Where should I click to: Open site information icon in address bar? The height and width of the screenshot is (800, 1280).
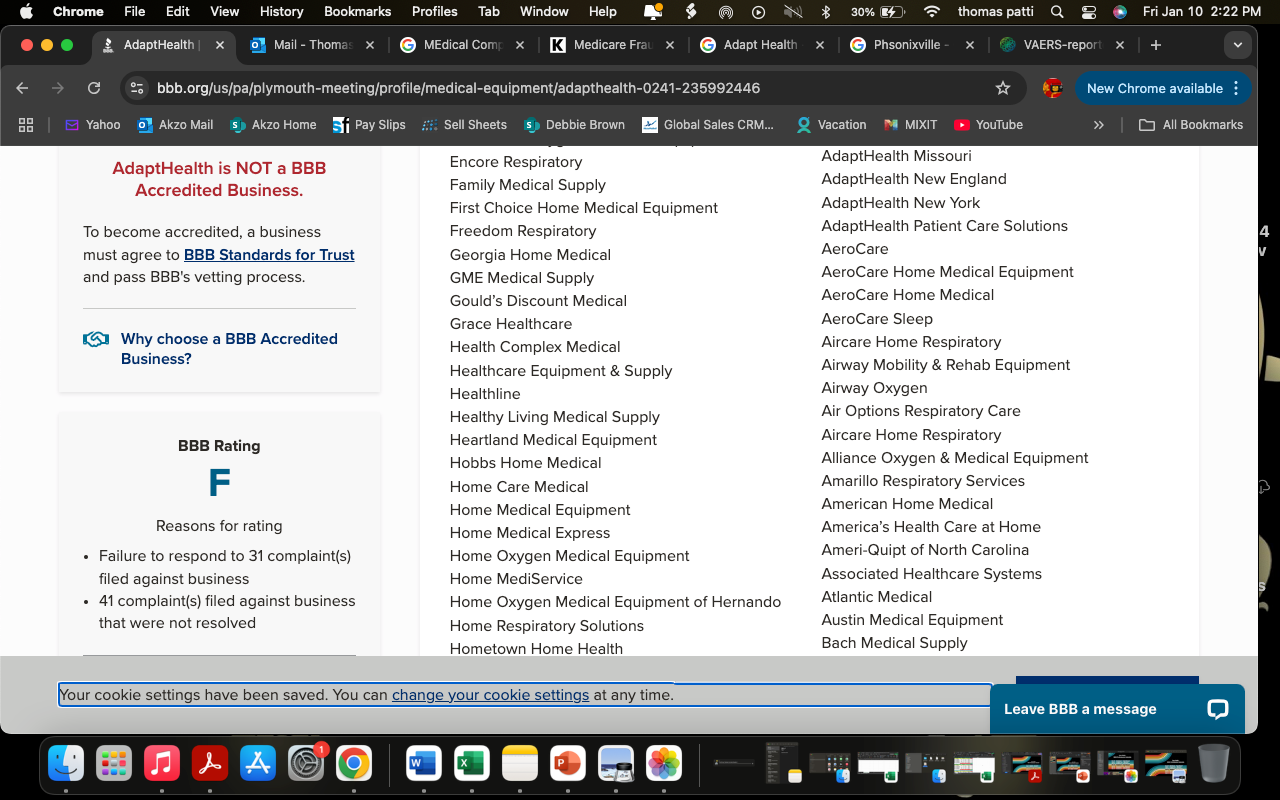click(x=137, y=88)
